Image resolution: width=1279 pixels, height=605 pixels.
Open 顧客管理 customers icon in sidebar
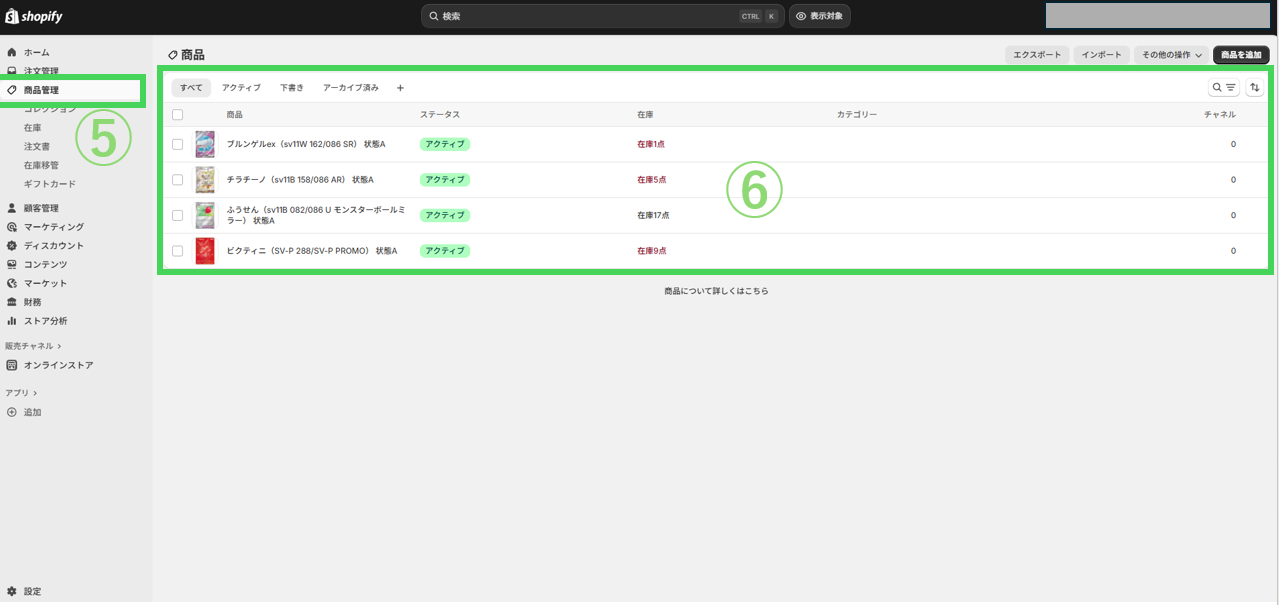pos(12,208)
